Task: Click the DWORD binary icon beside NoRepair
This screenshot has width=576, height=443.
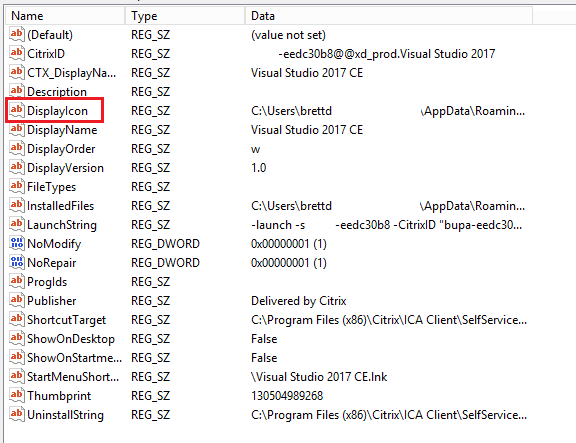Action: (x=17, y=263)
